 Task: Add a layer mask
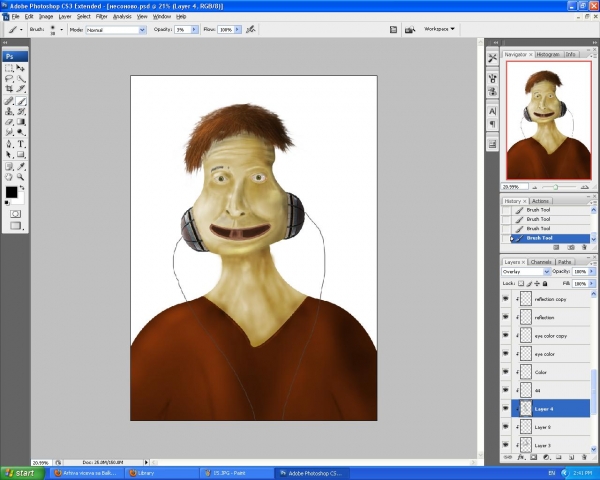pyautogui.click(x=533, y=457)
